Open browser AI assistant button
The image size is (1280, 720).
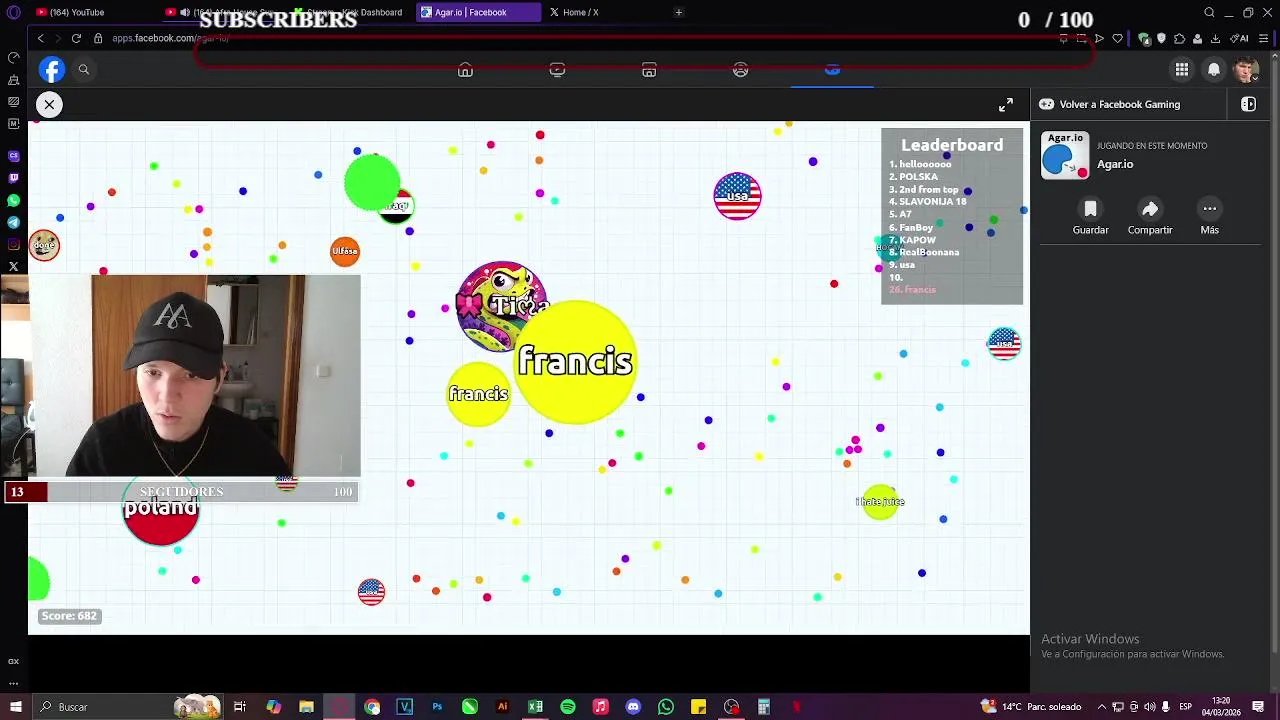click(1240, 38)
